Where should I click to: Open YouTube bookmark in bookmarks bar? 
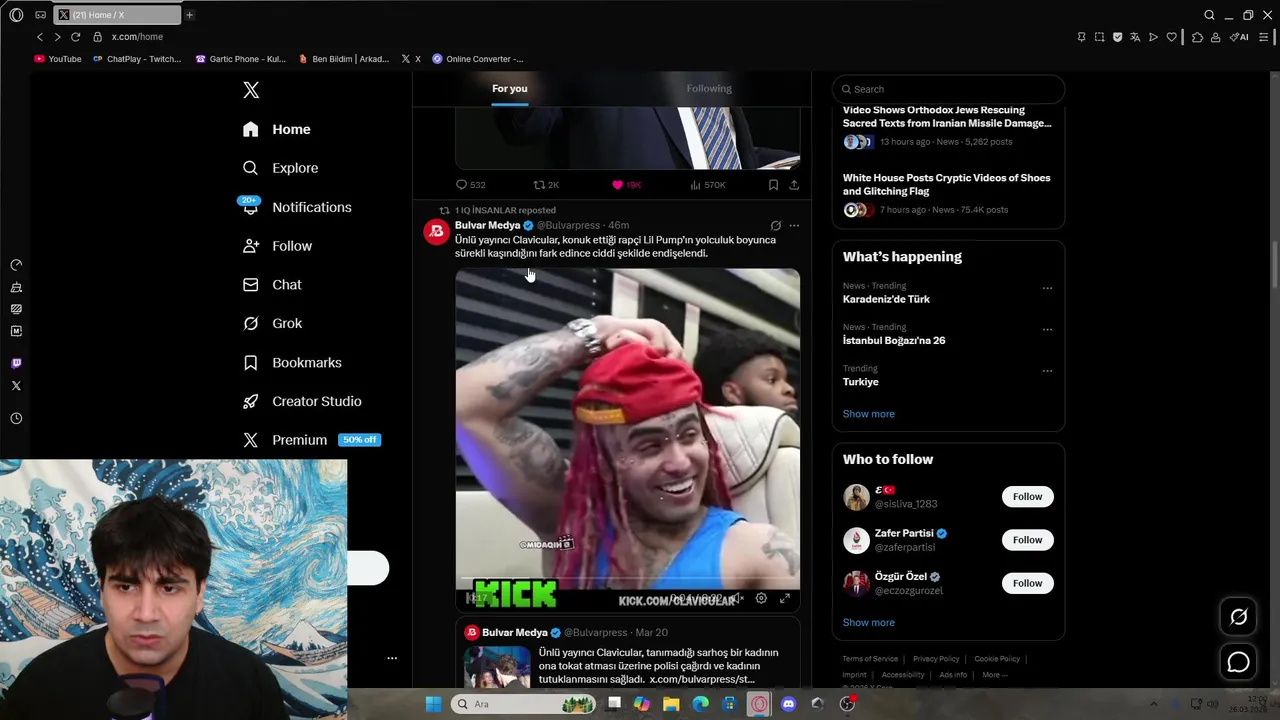(58, 59)
